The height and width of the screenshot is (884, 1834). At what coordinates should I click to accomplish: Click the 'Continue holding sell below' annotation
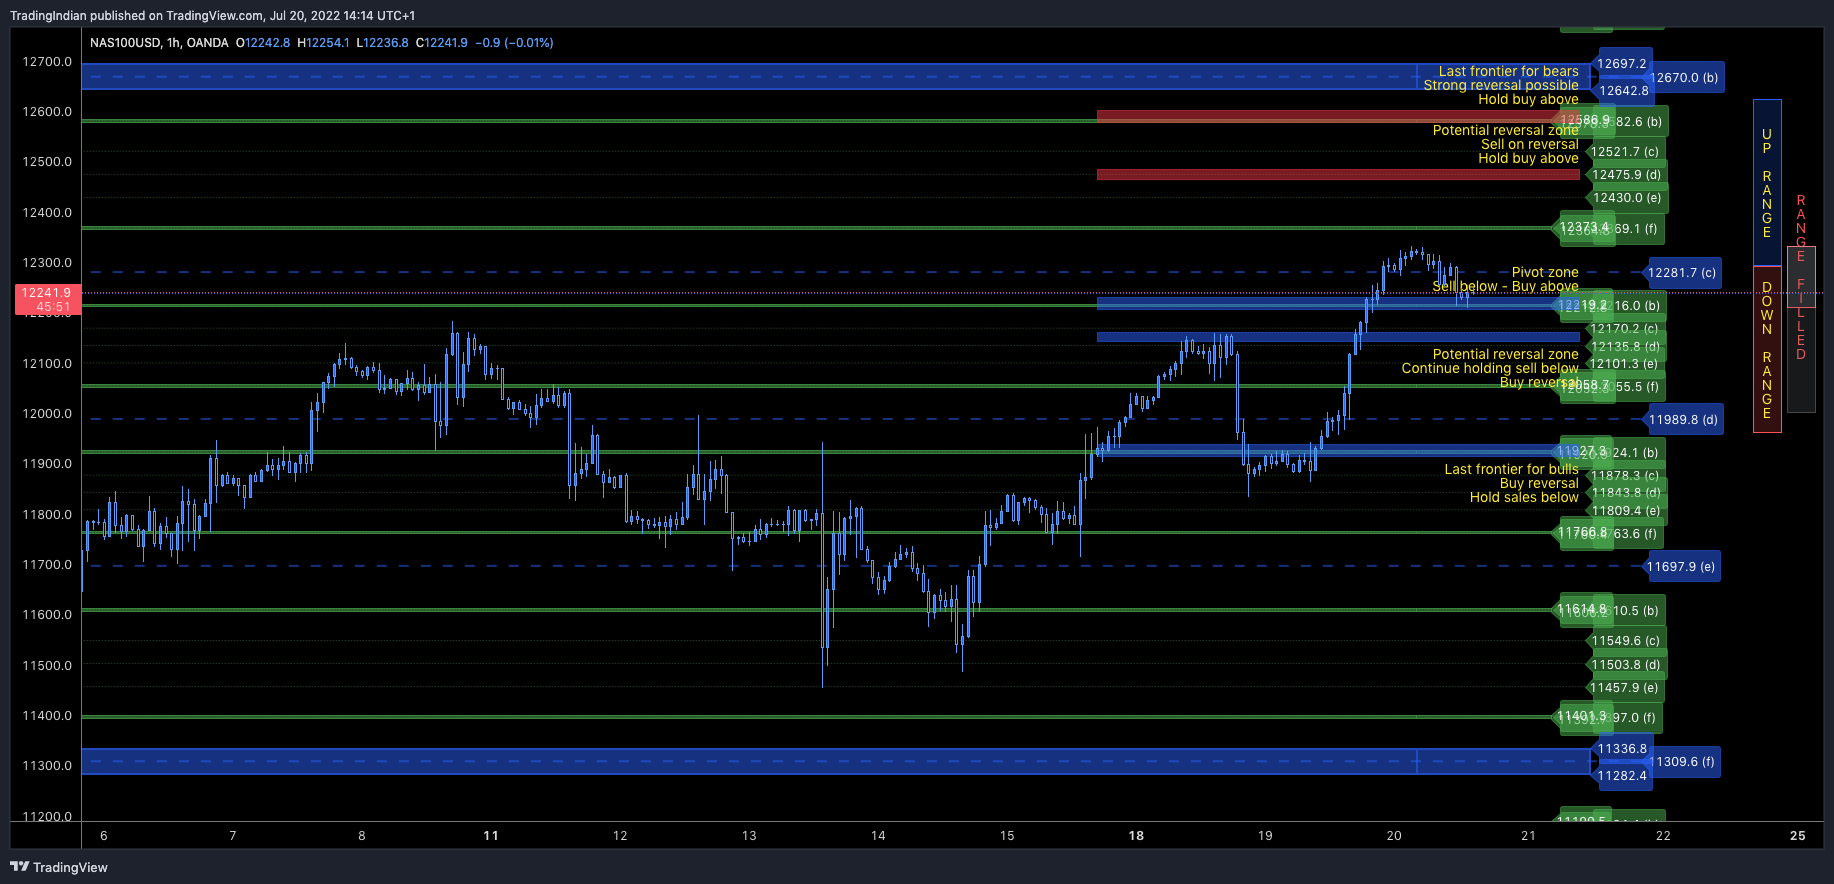tap(1490, 368)
